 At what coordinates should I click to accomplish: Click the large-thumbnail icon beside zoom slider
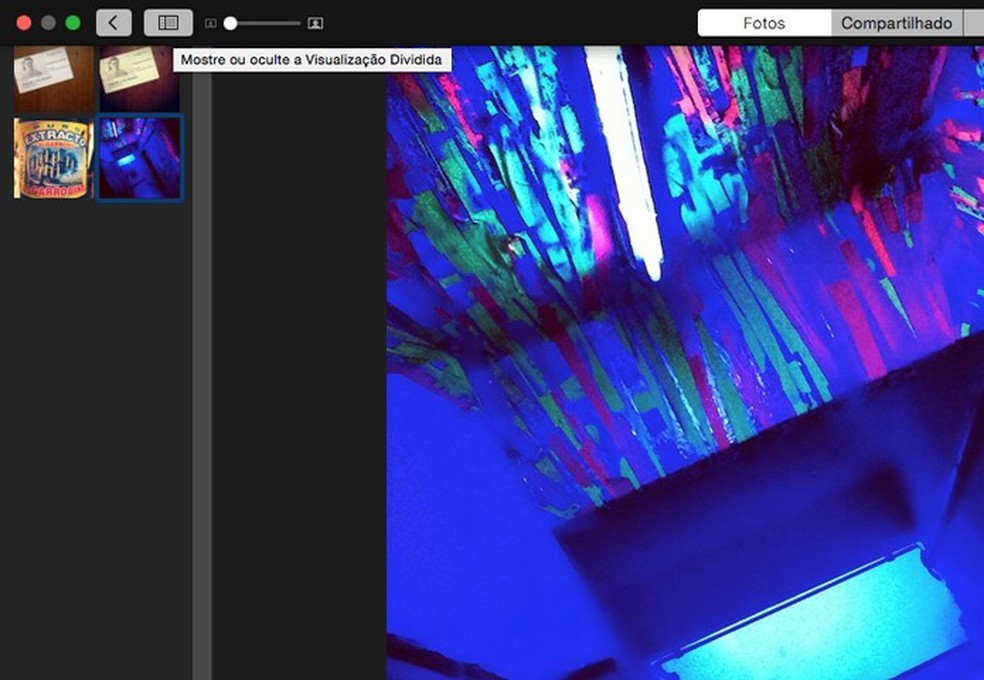315,23
